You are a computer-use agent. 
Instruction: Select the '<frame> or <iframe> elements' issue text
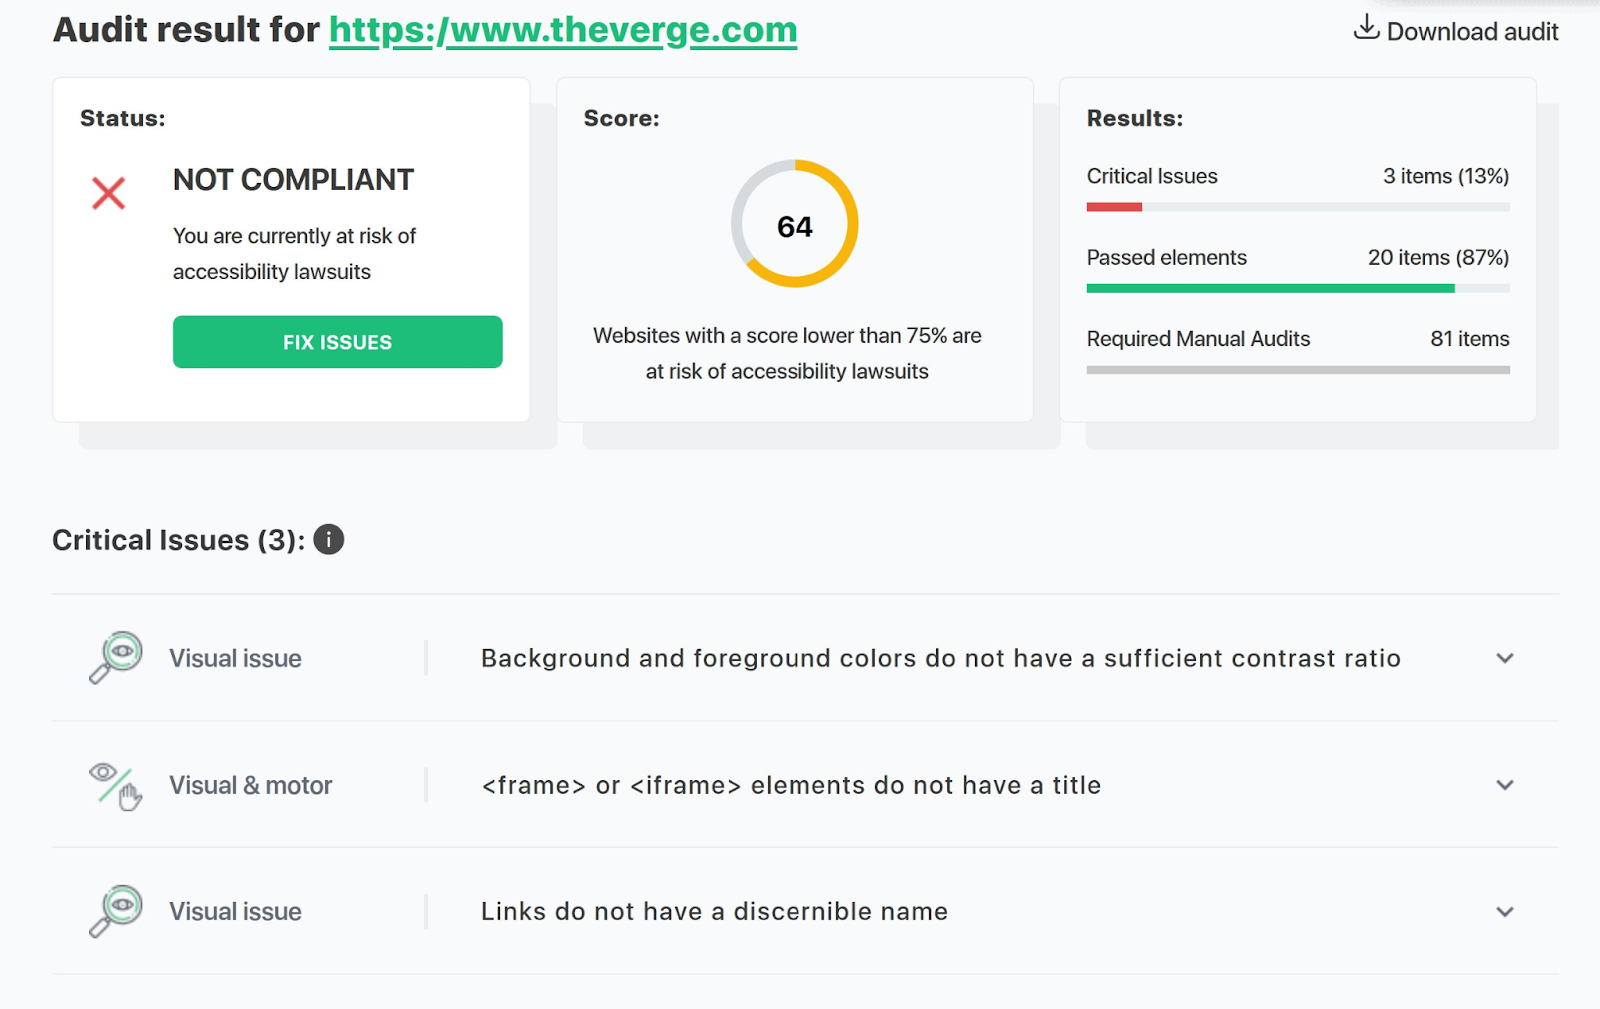point(791,785)
